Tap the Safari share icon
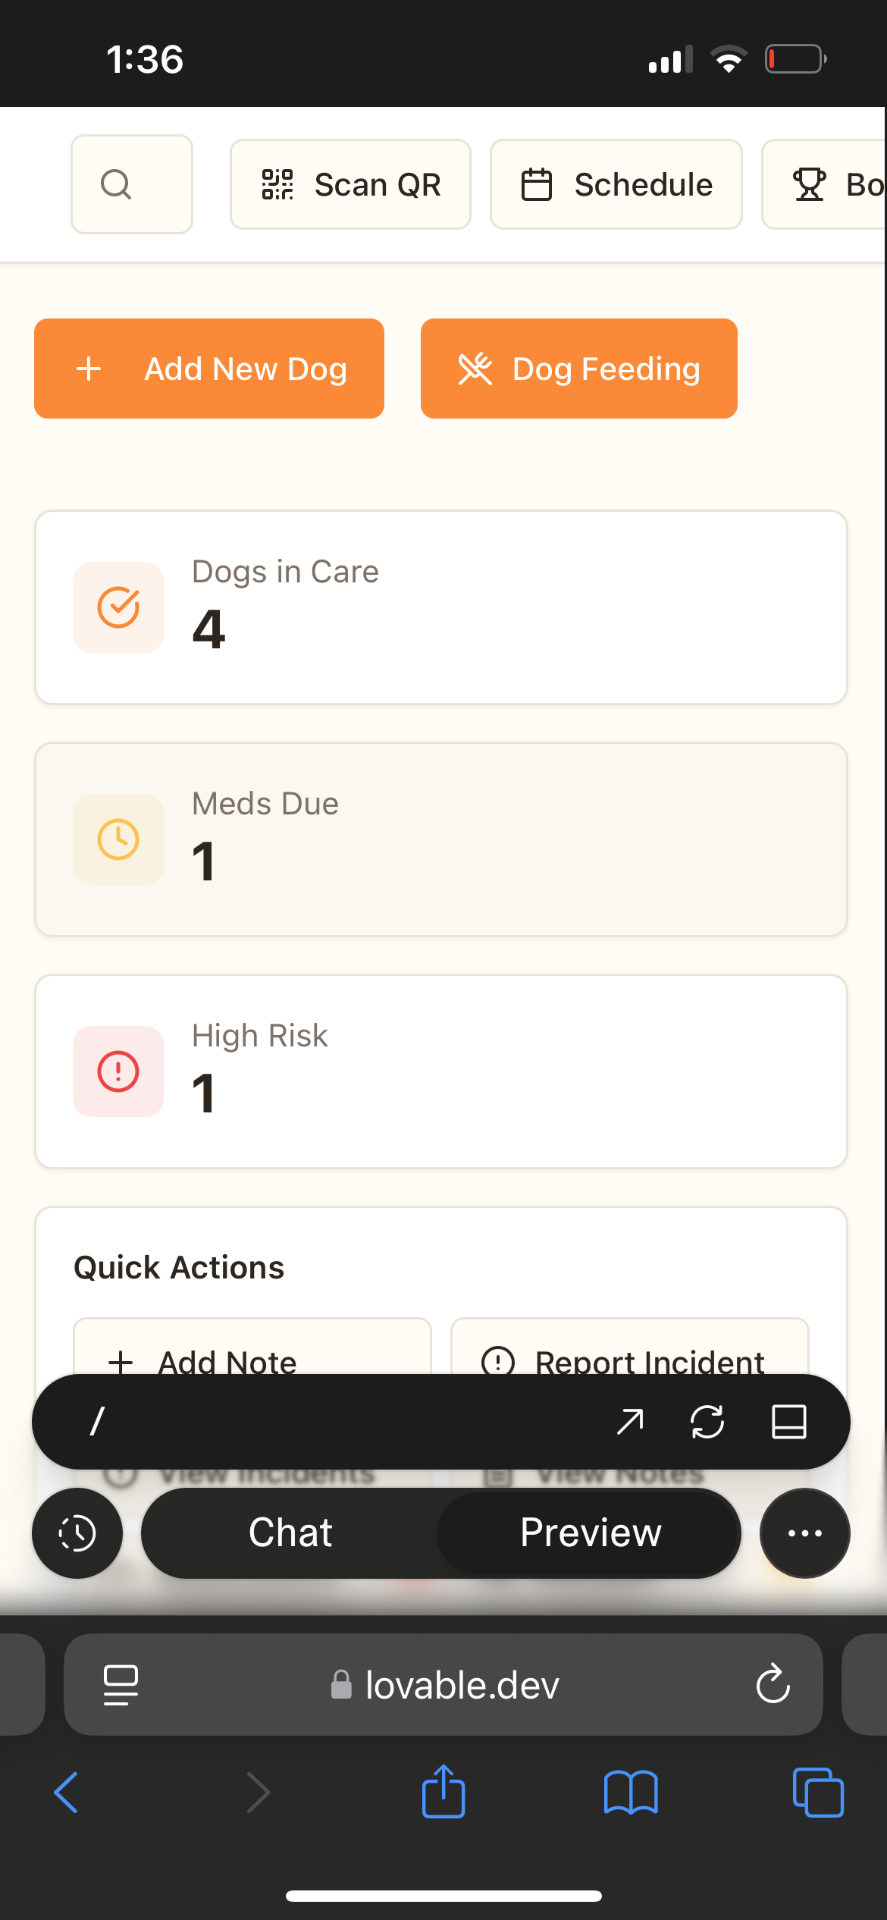Image resolution: width=887 pixels, height=1920 pixels. [443, 1791]
